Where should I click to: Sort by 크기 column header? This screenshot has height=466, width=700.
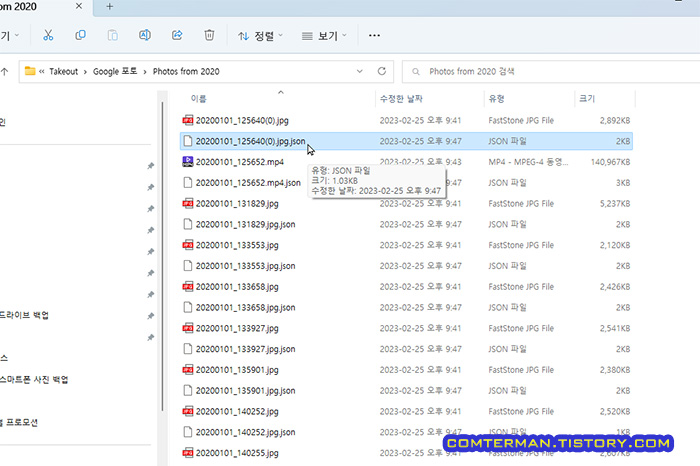point(587,99)
